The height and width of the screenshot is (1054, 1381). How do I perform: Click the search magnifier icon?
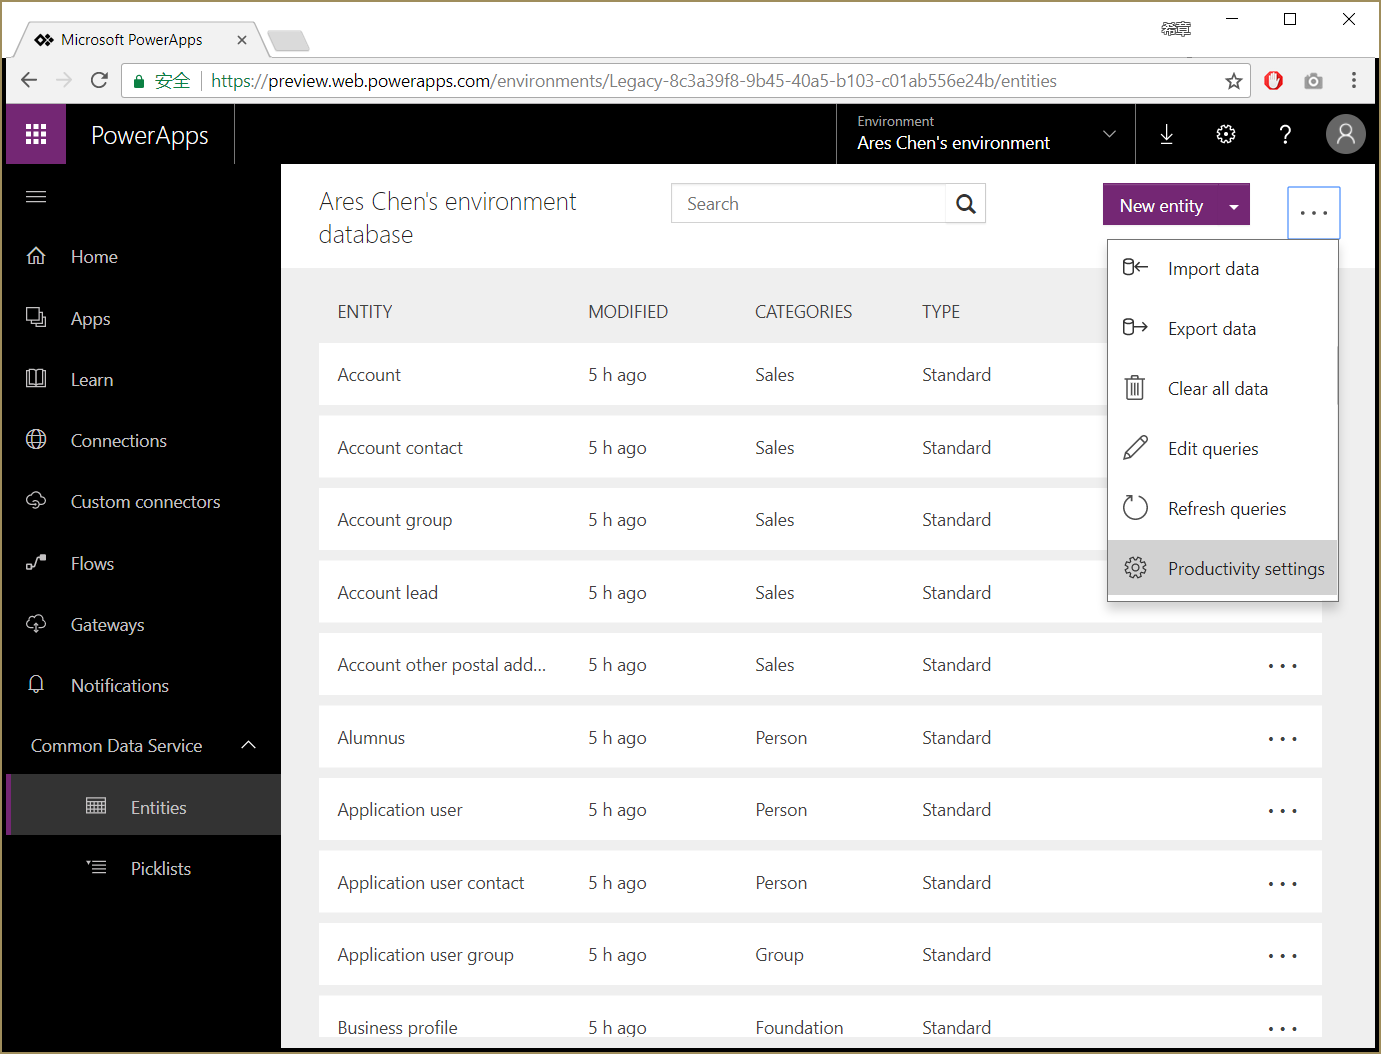[x=965, y=204]
